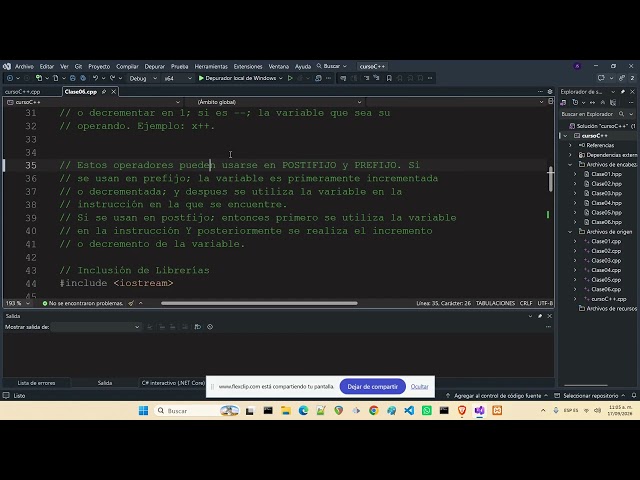Viewport: 640px width, 480px height.
Task: Click the Undo arrow icon
Action: click(95, 78)
